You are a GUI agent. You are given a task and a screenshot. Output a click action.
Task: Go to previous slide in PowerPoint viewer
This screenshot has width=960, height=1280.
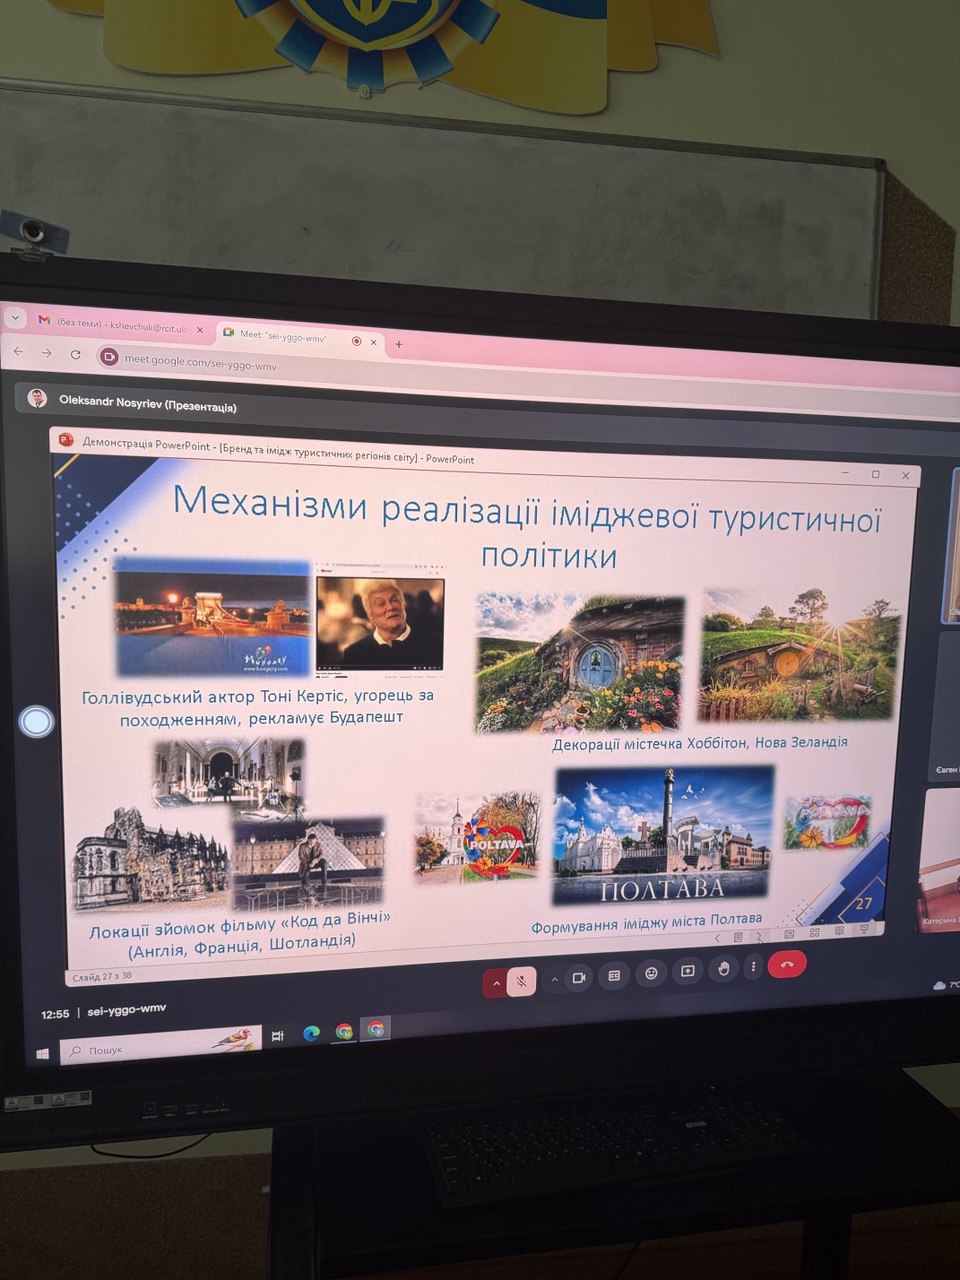click(x=717, y=938)
